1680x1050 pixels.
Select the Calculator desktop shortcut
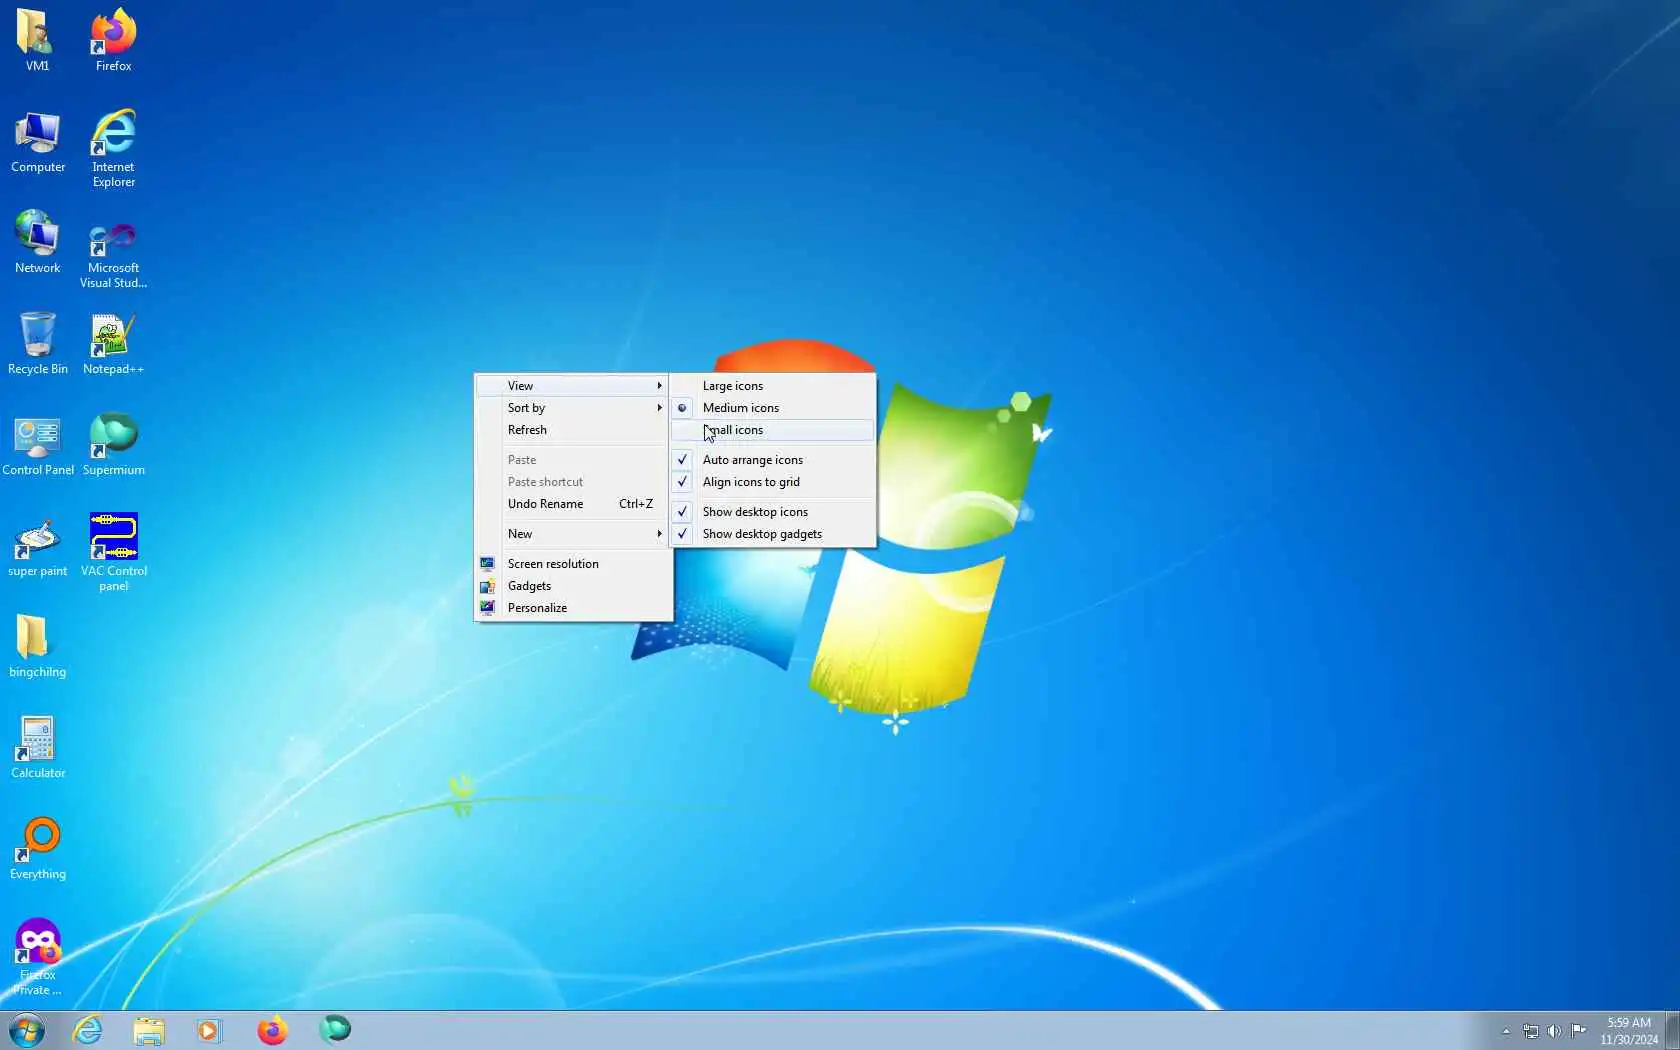(x=38, y=748)
